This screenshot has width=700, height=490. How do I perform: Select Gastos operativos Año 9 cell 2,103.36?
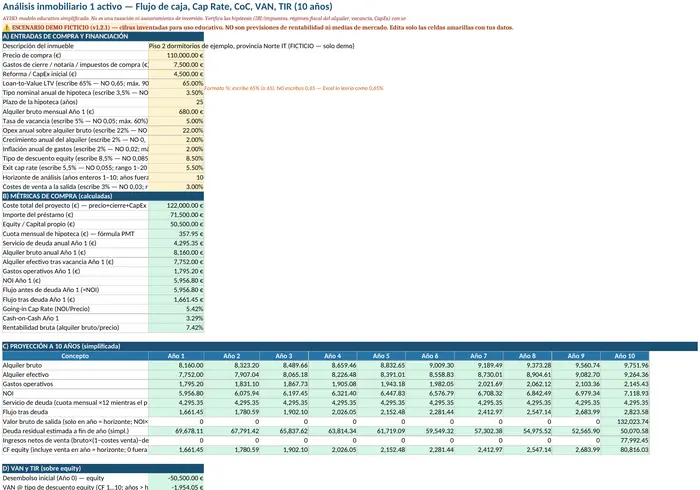[576, 384]
